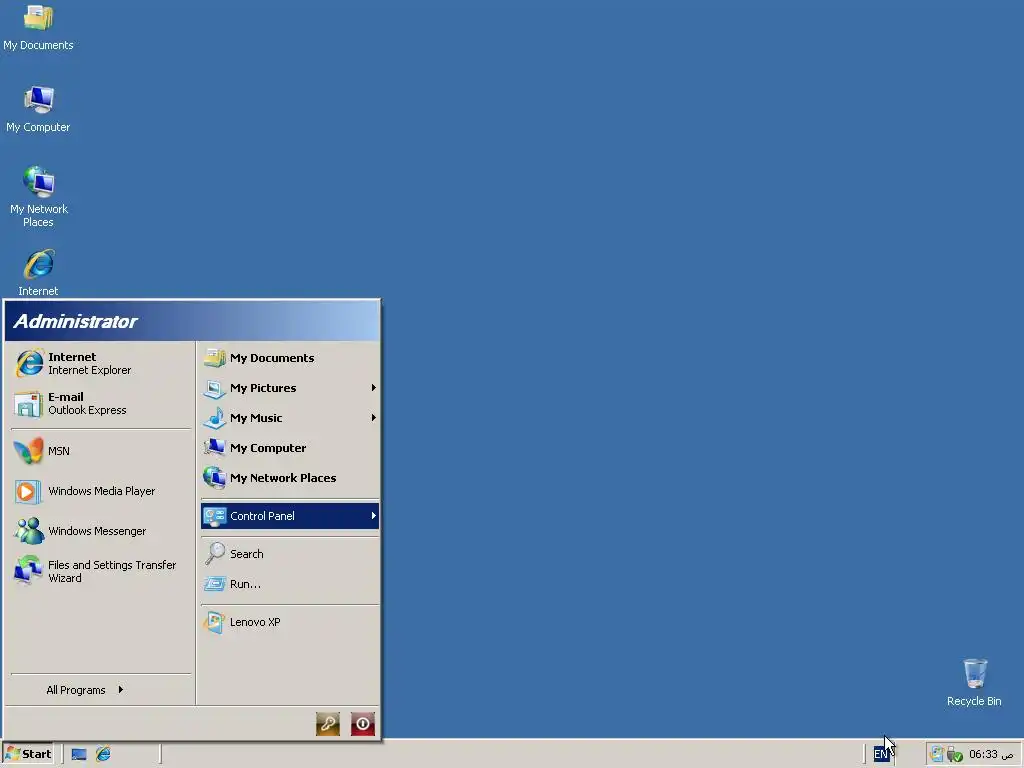This screenshot has height=768, width=1024.
Task: Start Files and Settings Transfer Wizard
Action: click(101, 571)
